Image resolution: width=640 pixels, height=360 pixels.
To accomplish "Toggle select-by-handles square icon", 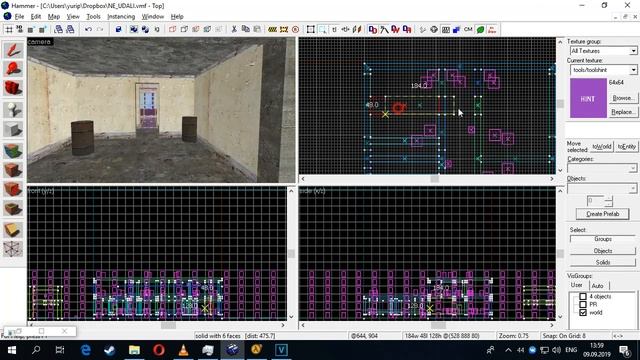I will point(311,29).
